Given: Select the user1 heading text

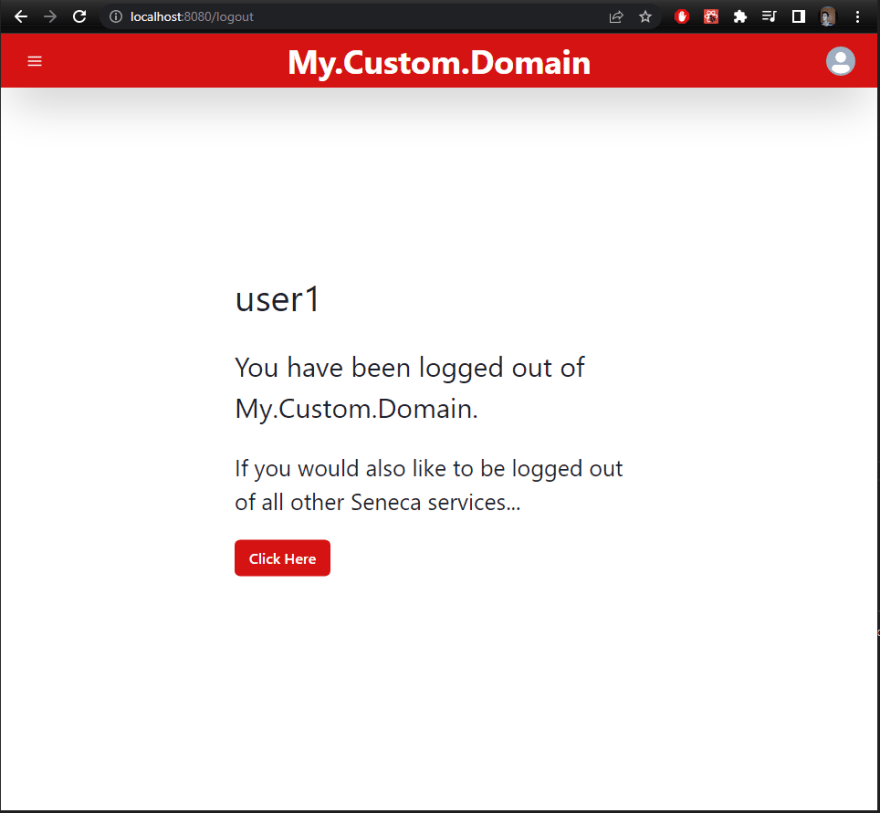Looking at the screenshot, I should click(277, 299).
